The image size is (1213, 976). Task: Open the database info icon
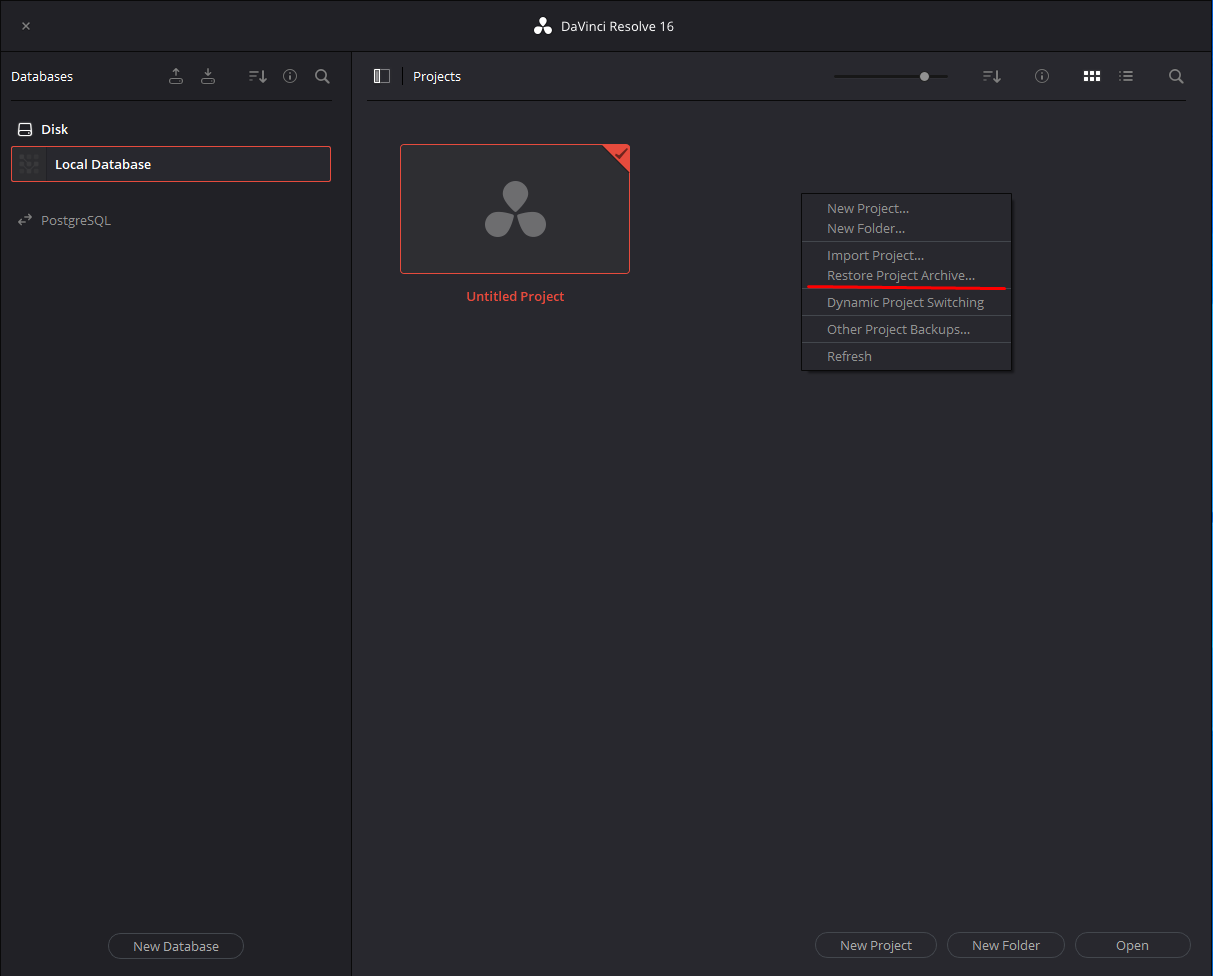coord(290,76)
